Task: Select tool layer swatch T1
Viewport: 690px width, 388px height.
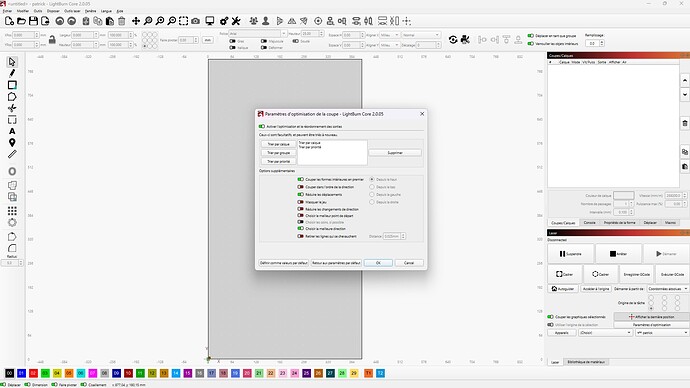Action: point(368,373)
